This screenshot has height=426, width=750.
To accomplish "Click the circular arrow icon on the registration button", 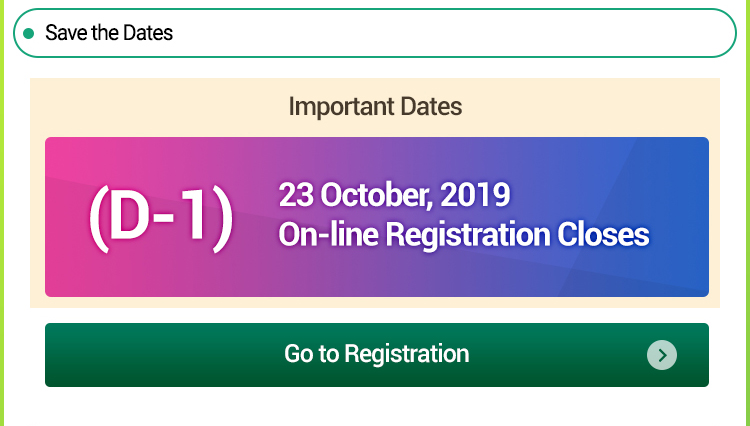I will [661, 355].
